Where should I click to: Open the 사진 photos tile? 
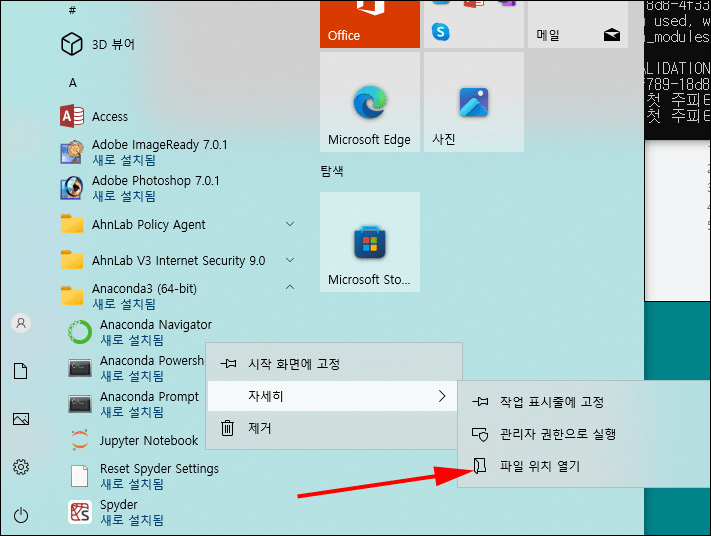[x=474, y=102]
